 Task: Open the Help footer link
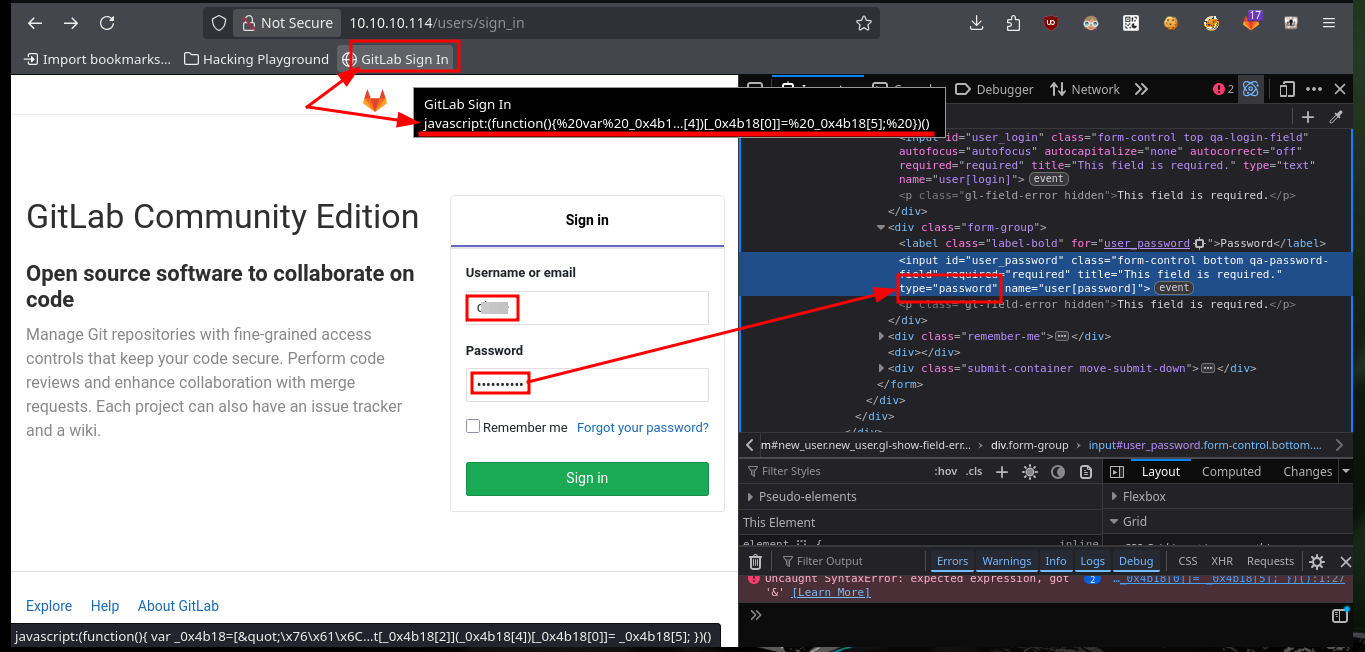[105, 606]
